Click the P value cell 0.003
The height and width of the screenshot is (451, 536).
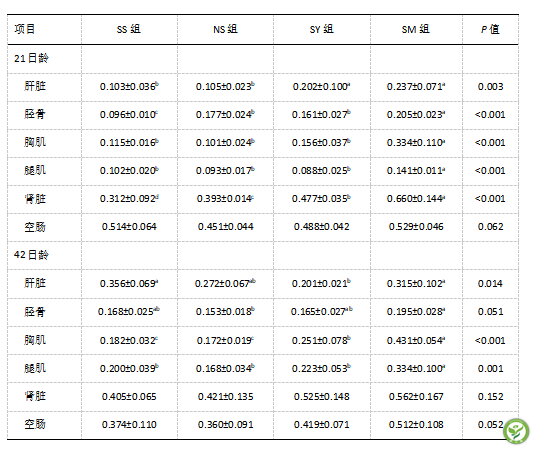click(491, 86)
